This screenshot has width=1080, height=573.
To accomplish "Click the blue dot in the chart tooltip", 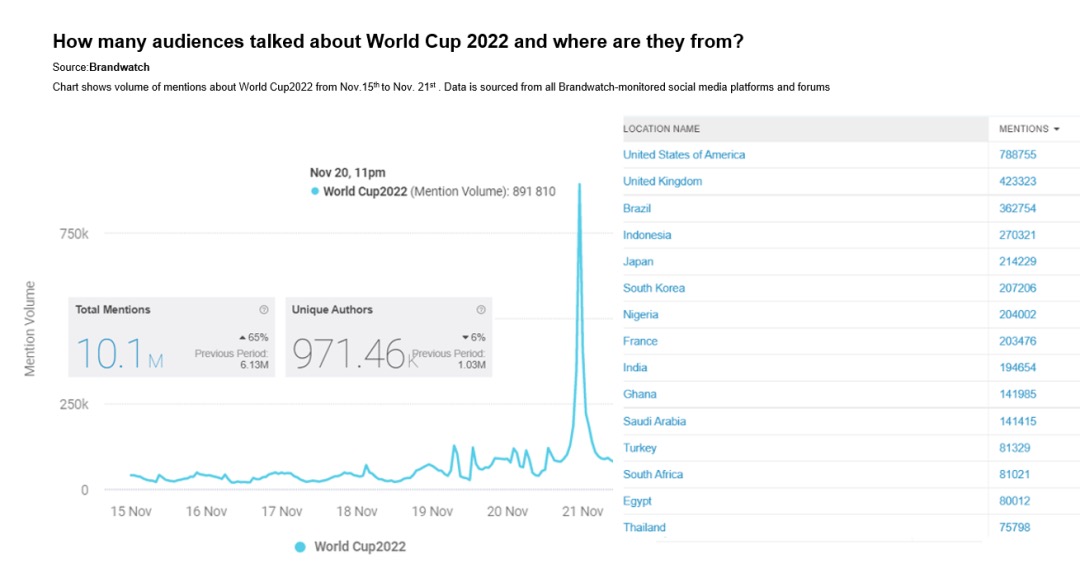I will tap(315, 191).
